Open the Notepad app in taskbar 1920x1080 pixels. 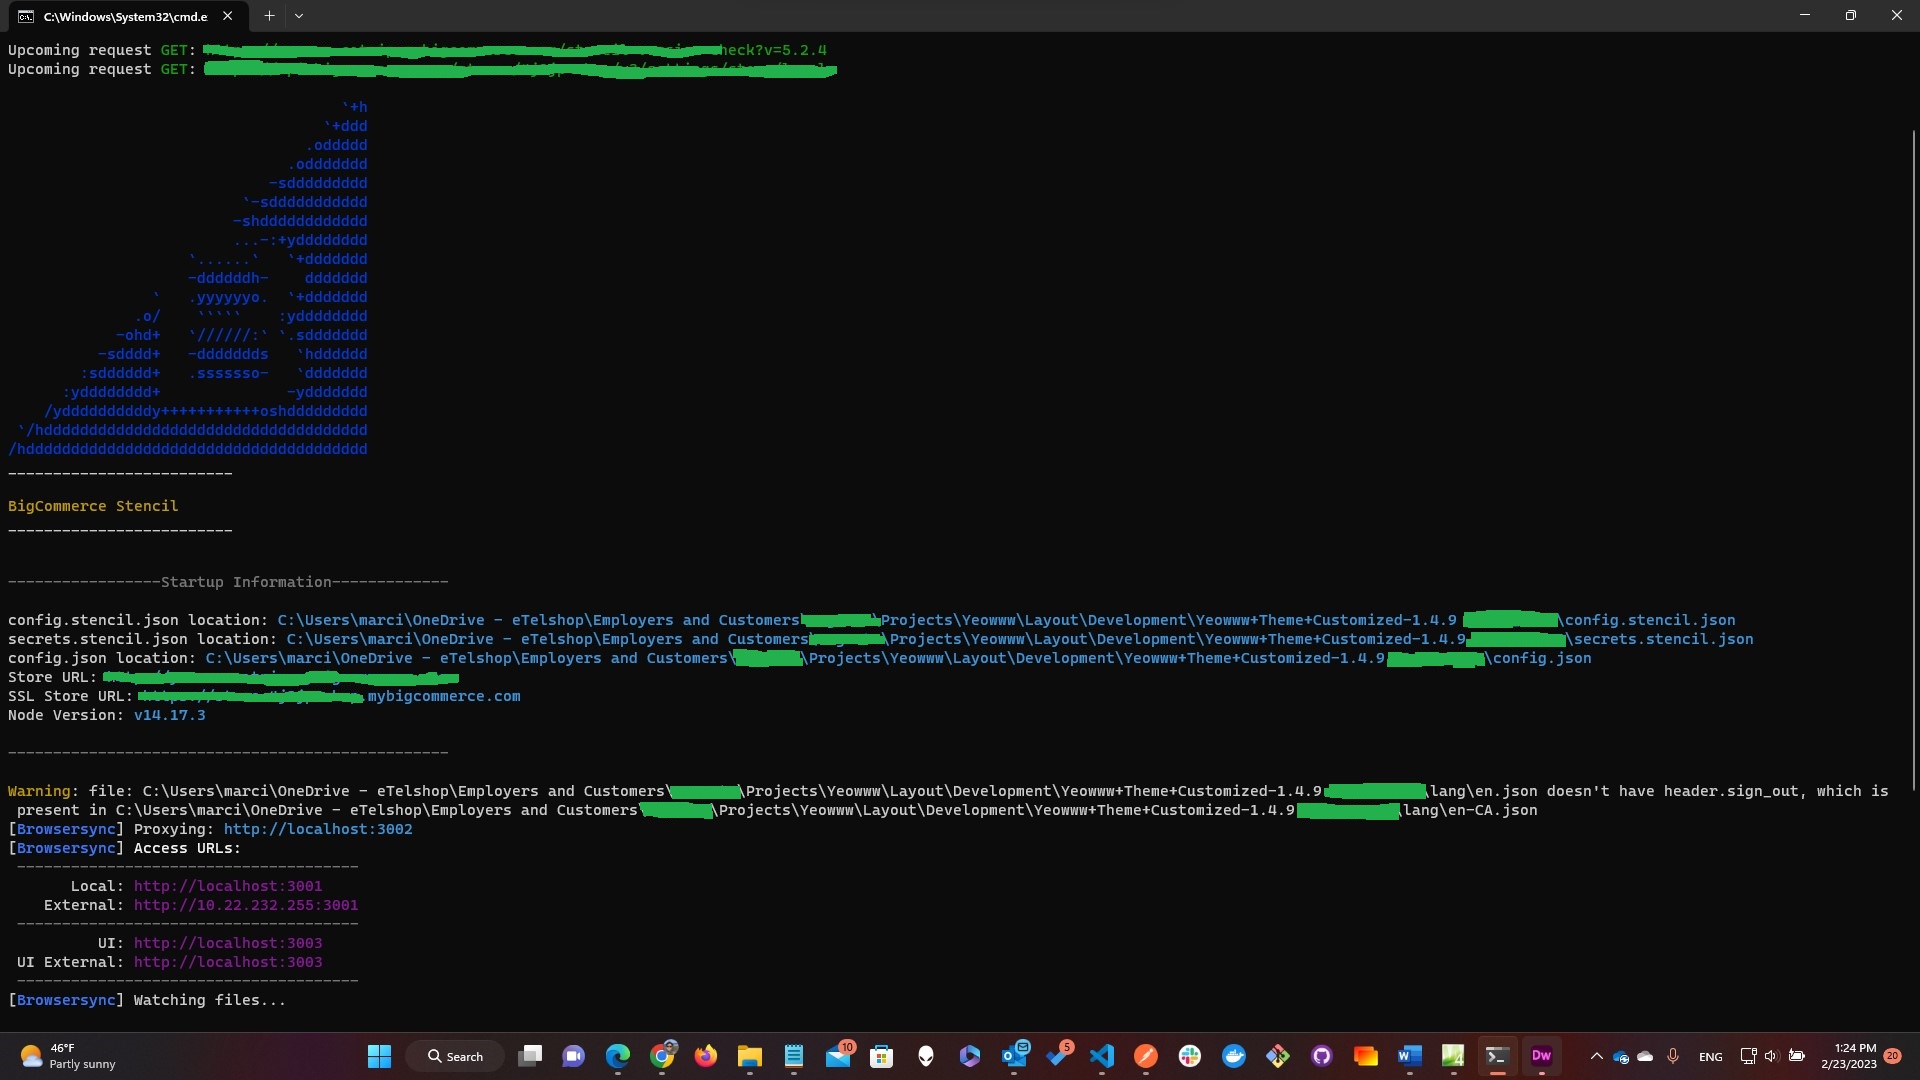point(794,1056)
